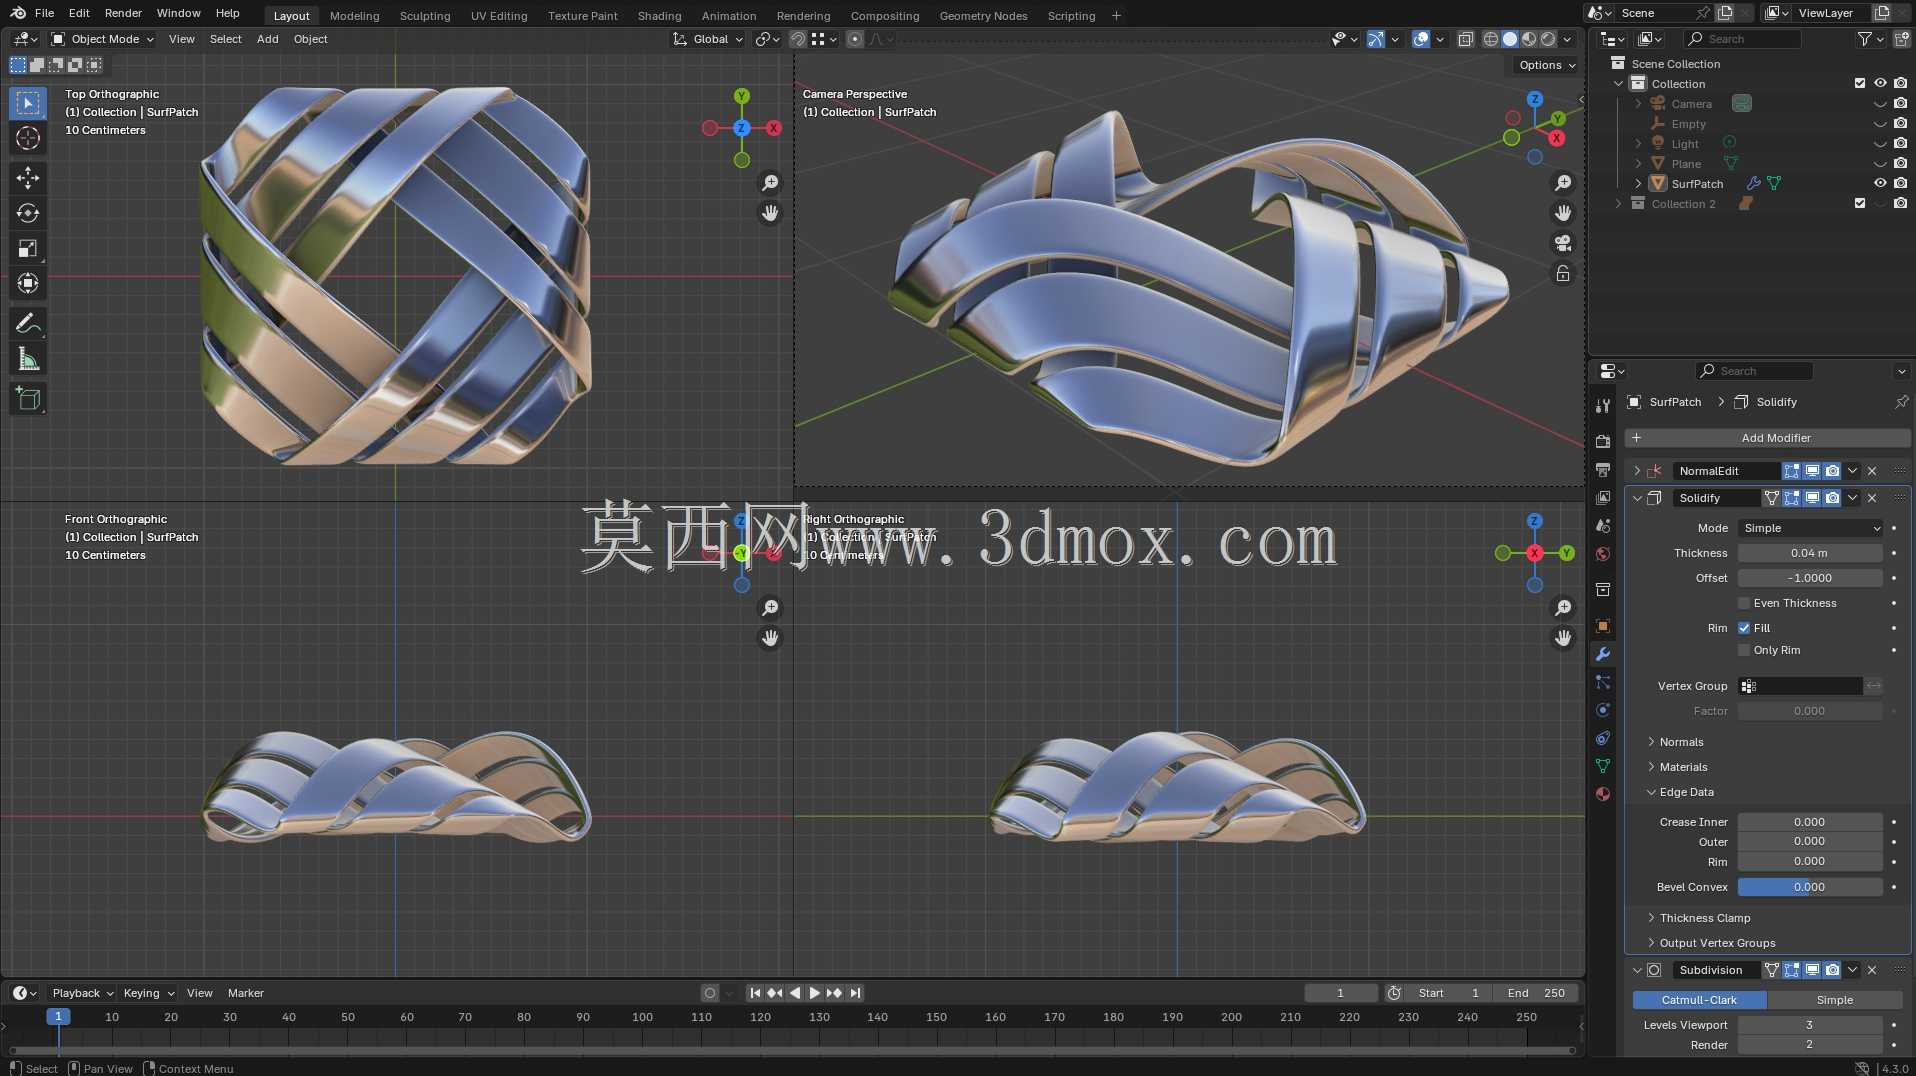Adjust Solidify Offset slider

click(1810, 578)
